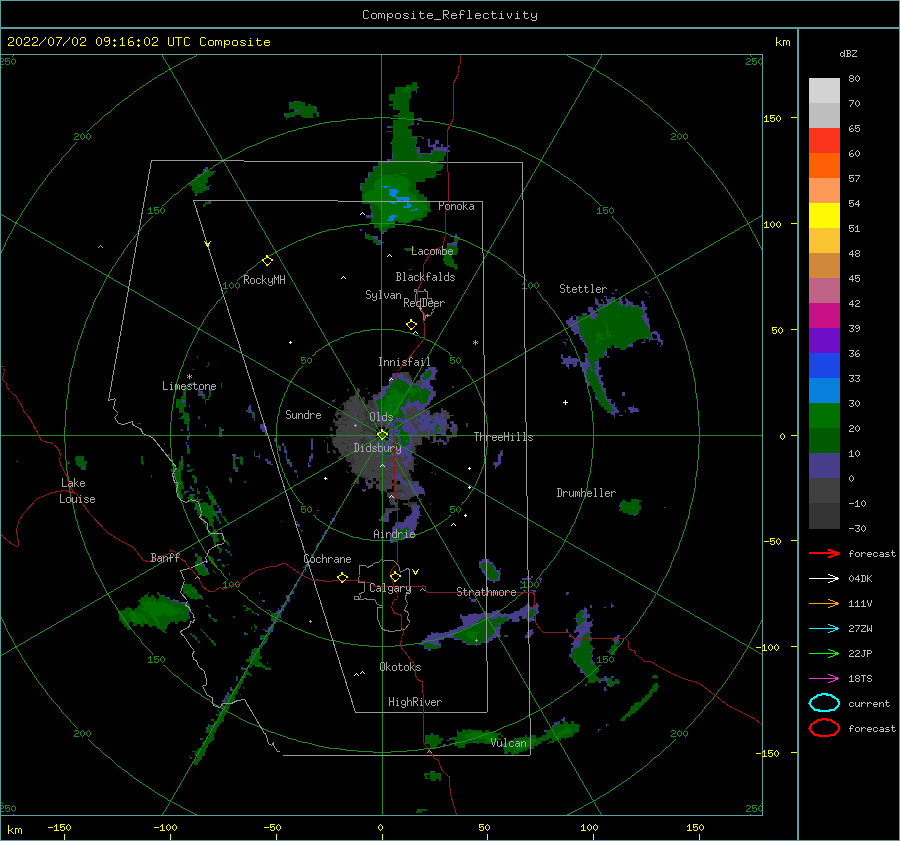Click the green echo southeast of Drumheller
Screen dimensions: 900x841
(630, 507)
